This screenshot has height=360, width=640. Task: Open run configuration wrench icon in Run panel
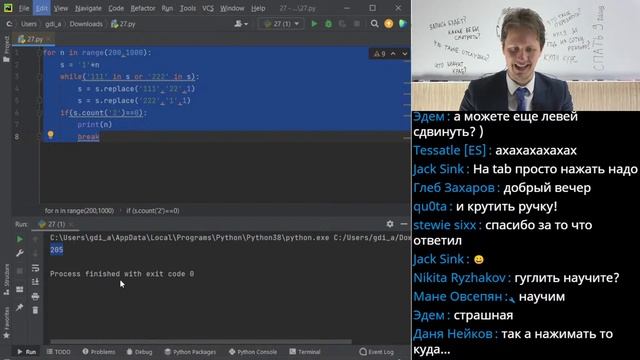pyautogui.click(x=20, y=253)
